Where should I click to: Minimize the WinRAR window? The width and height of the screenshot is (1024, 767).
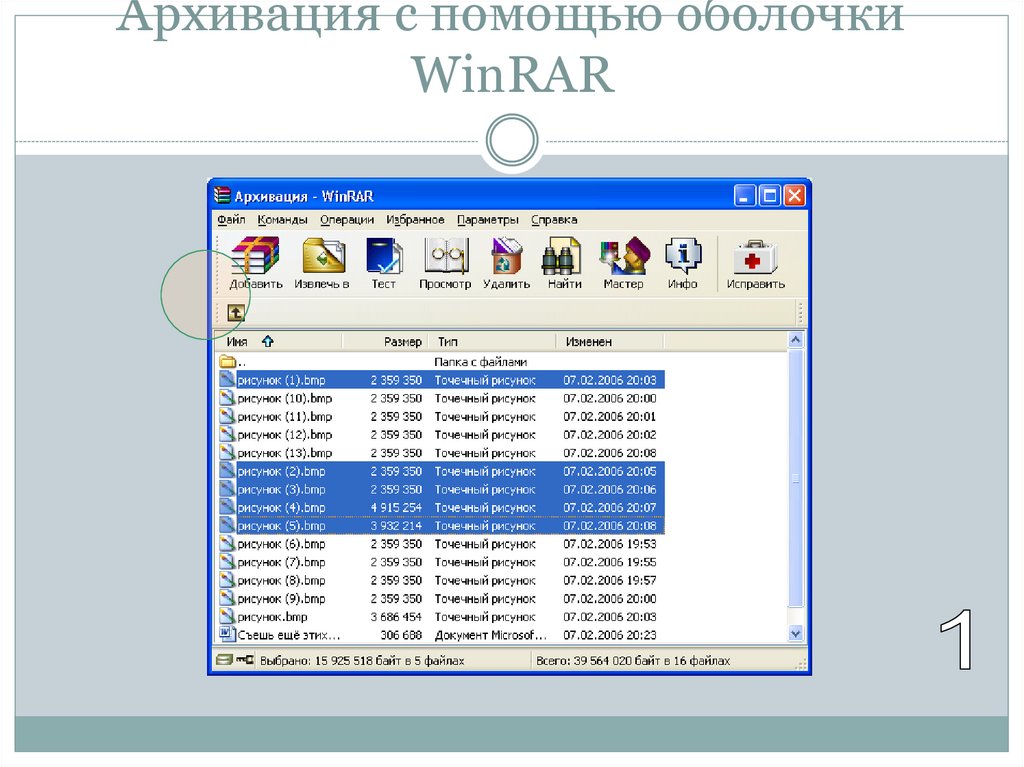coord(744,195)
